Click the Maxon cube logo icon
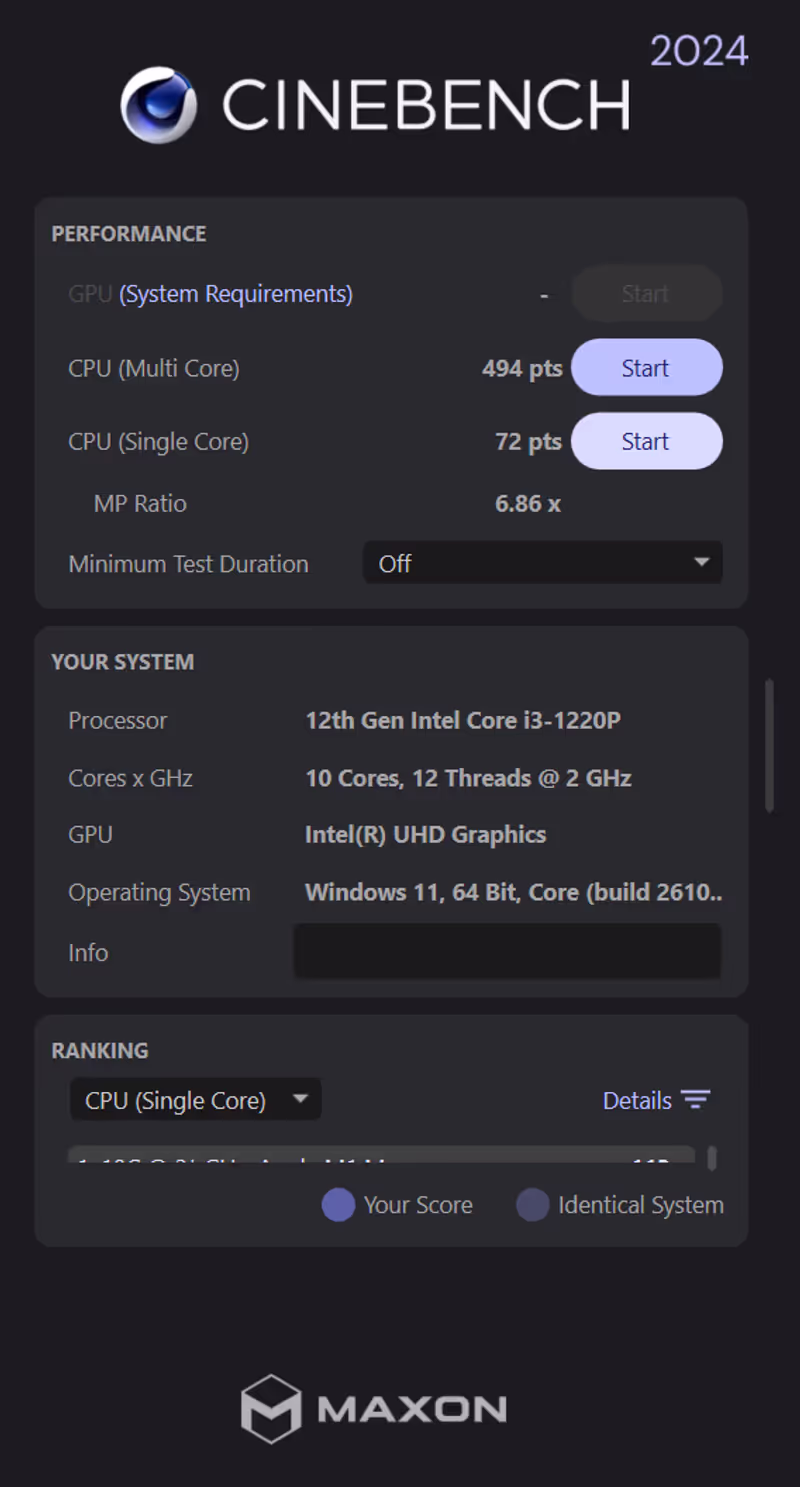 (271, 1408)
